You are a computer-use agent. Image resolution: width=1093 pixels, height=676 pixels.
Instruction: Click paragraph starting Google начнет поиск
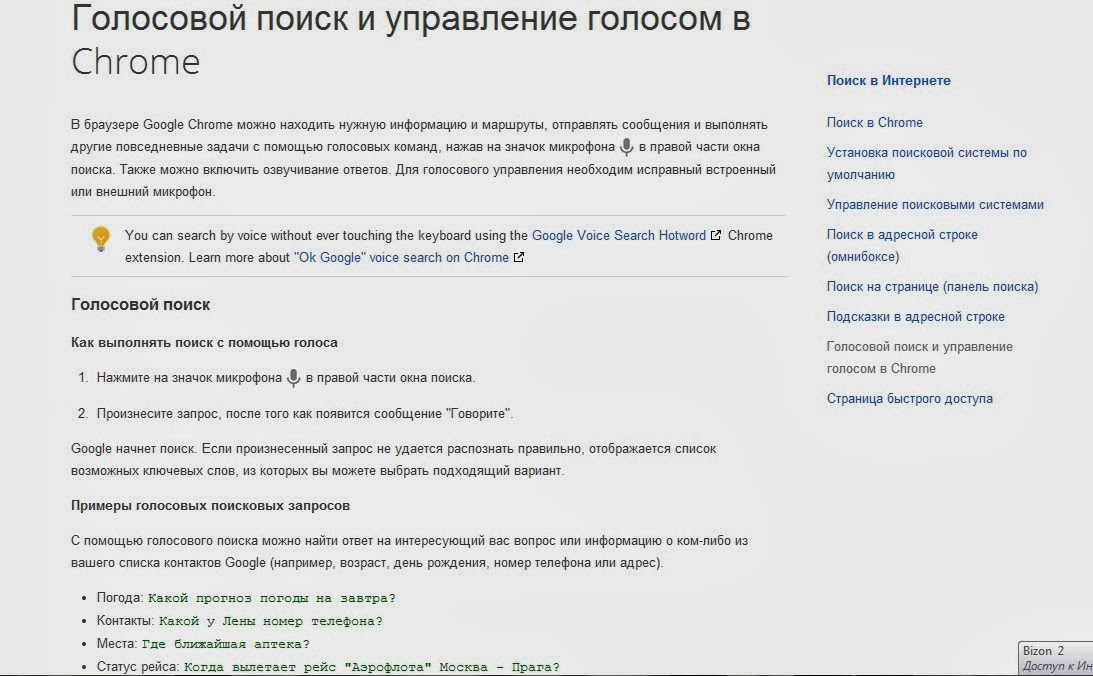394,460
